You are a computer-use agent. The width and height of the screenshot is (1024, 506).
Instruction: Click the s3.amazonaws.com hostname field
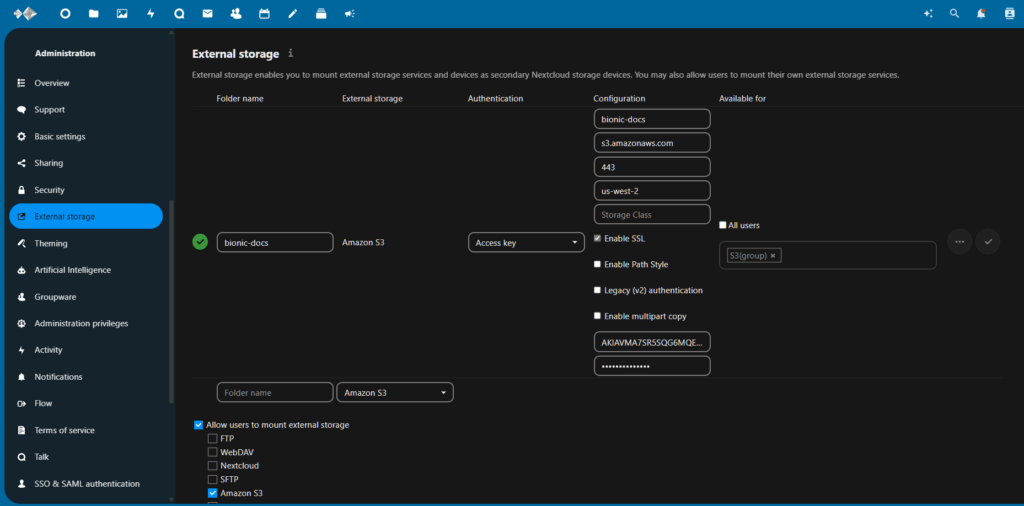(x=652, y=143)
